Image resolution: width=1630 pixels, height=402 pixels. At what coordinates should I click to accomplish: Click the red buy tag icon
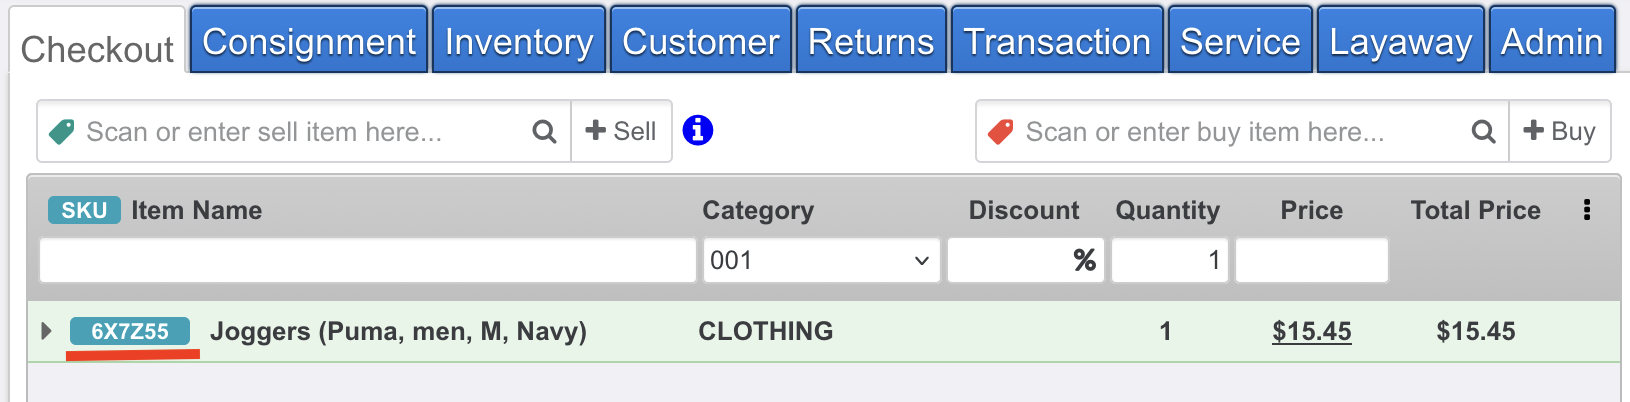1001,131
